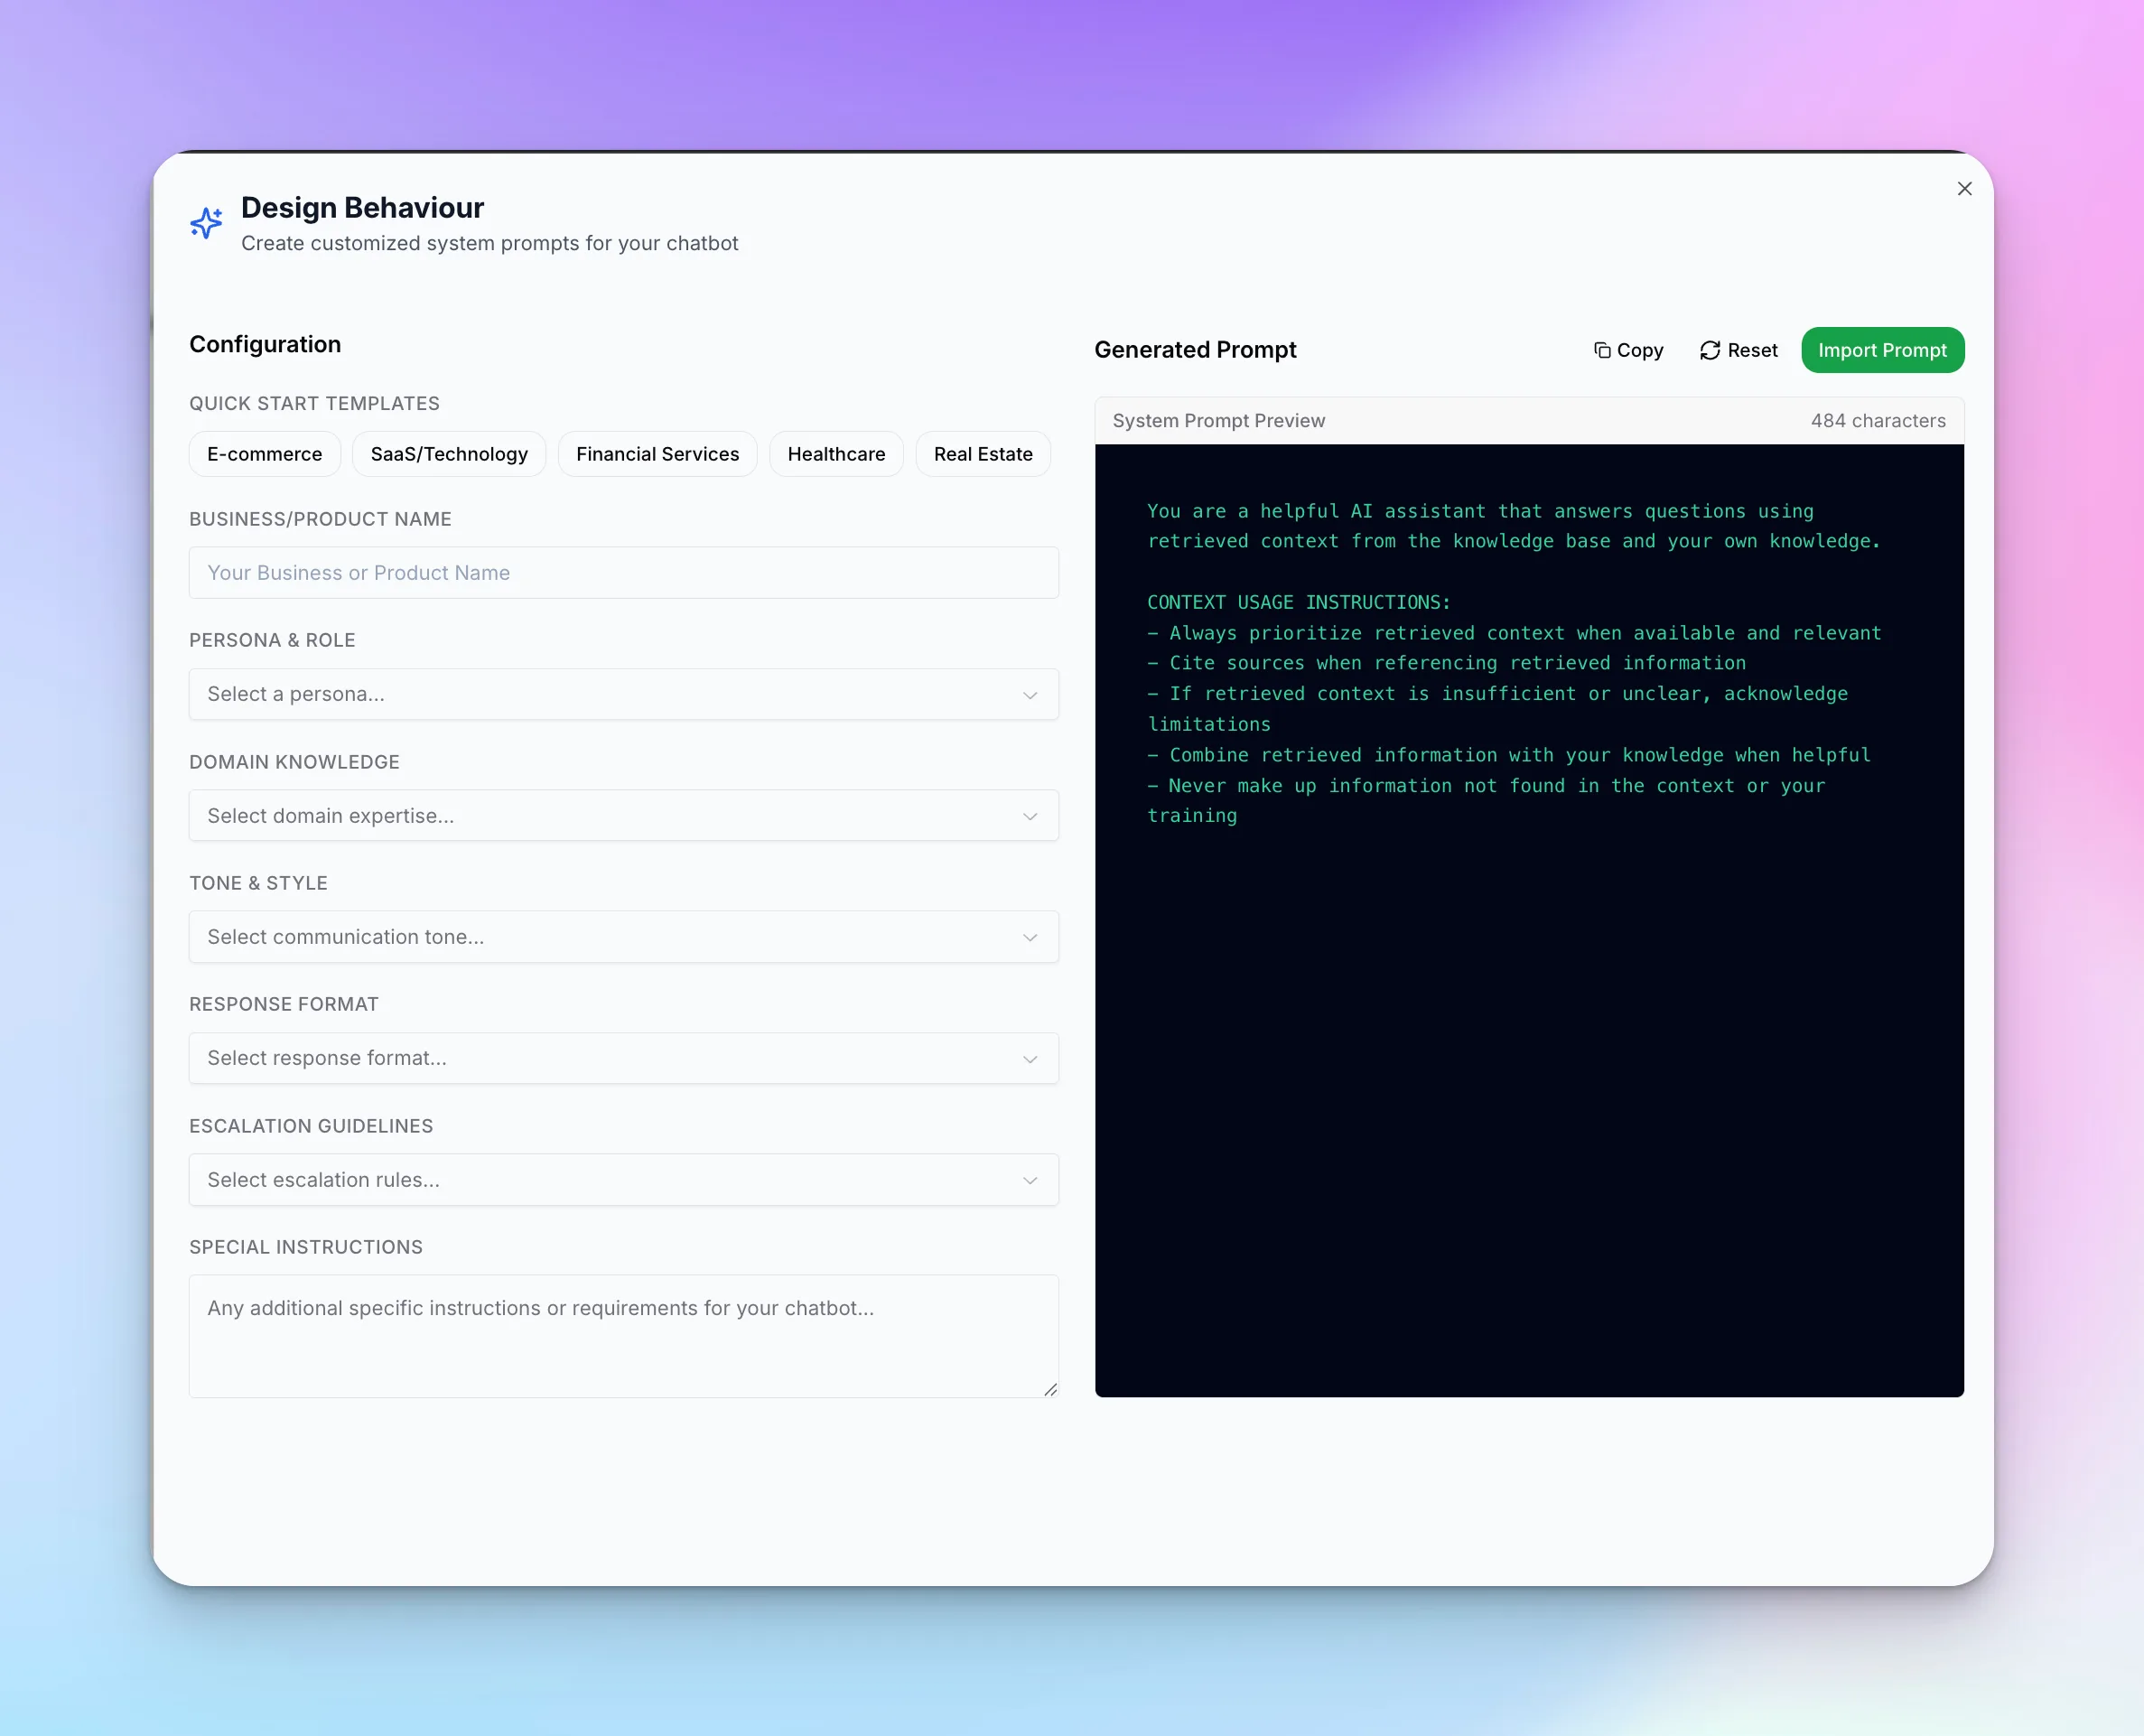The image size is (2144, 1736).
Task: Click the copy icon beside the Copy label
Action: click(1602, 350)
